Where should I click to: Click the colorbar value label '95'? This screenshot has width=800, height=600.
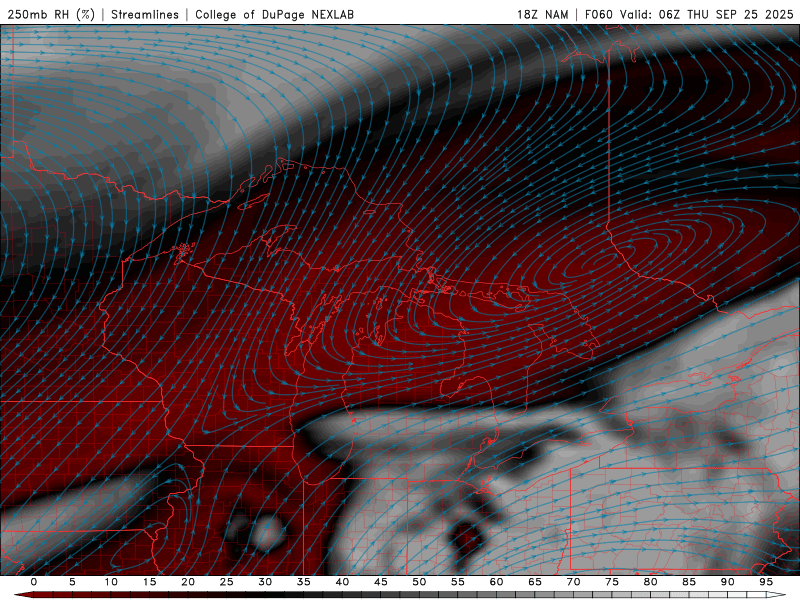[766, 582]
